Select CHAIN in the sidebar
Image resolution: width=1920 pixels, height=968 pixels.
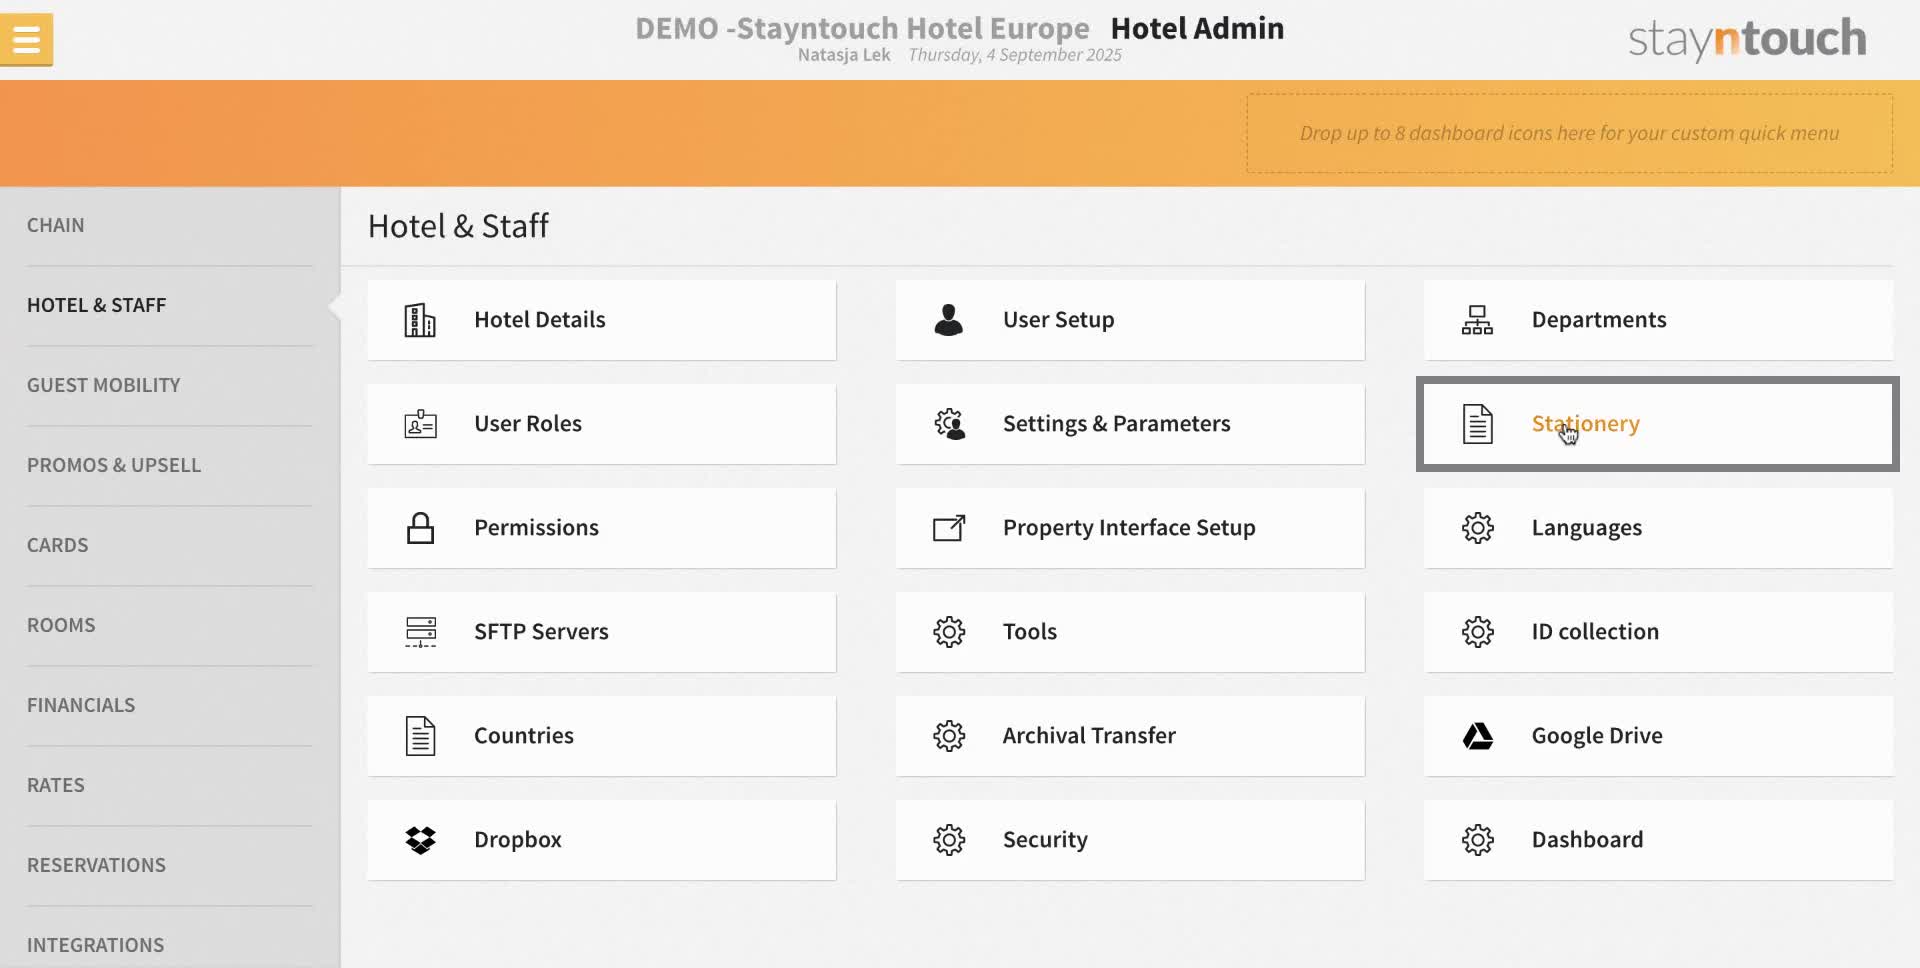(x=56, y=226)
